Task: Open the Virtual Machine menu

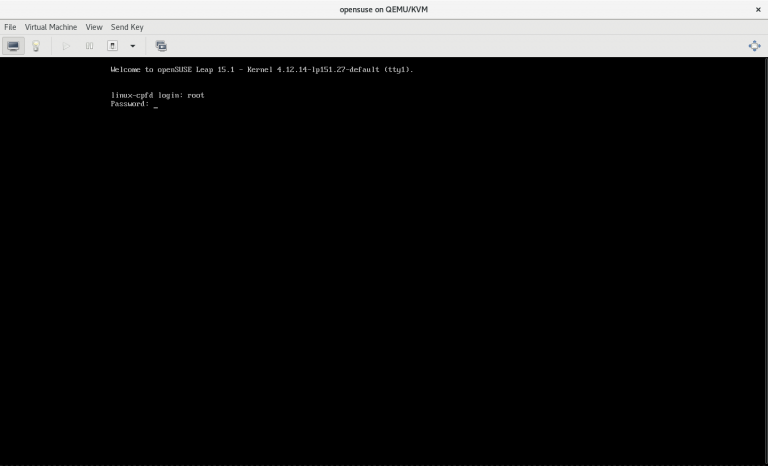Action: tap(51, 27)
